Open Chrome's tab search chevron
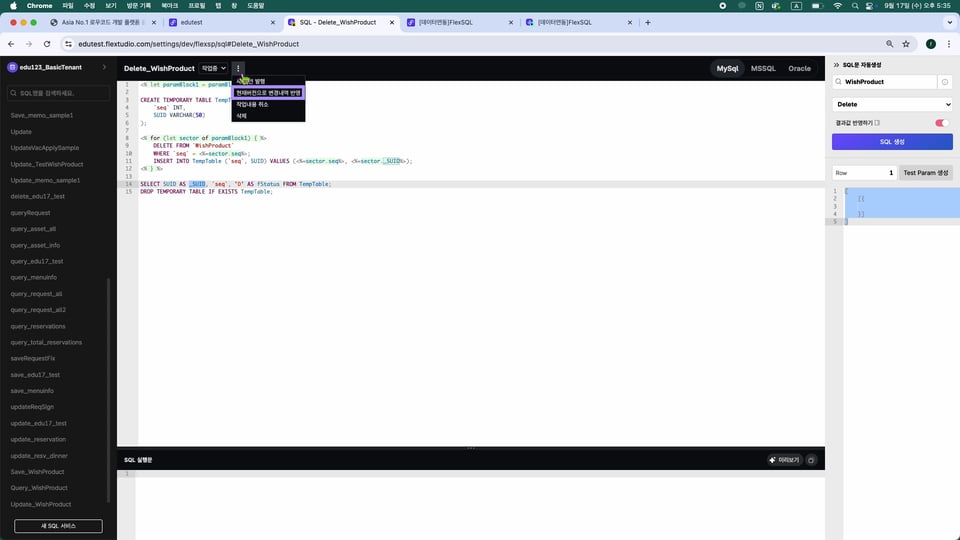This screenshot has height=540, width=960. (x=949, y=23)
